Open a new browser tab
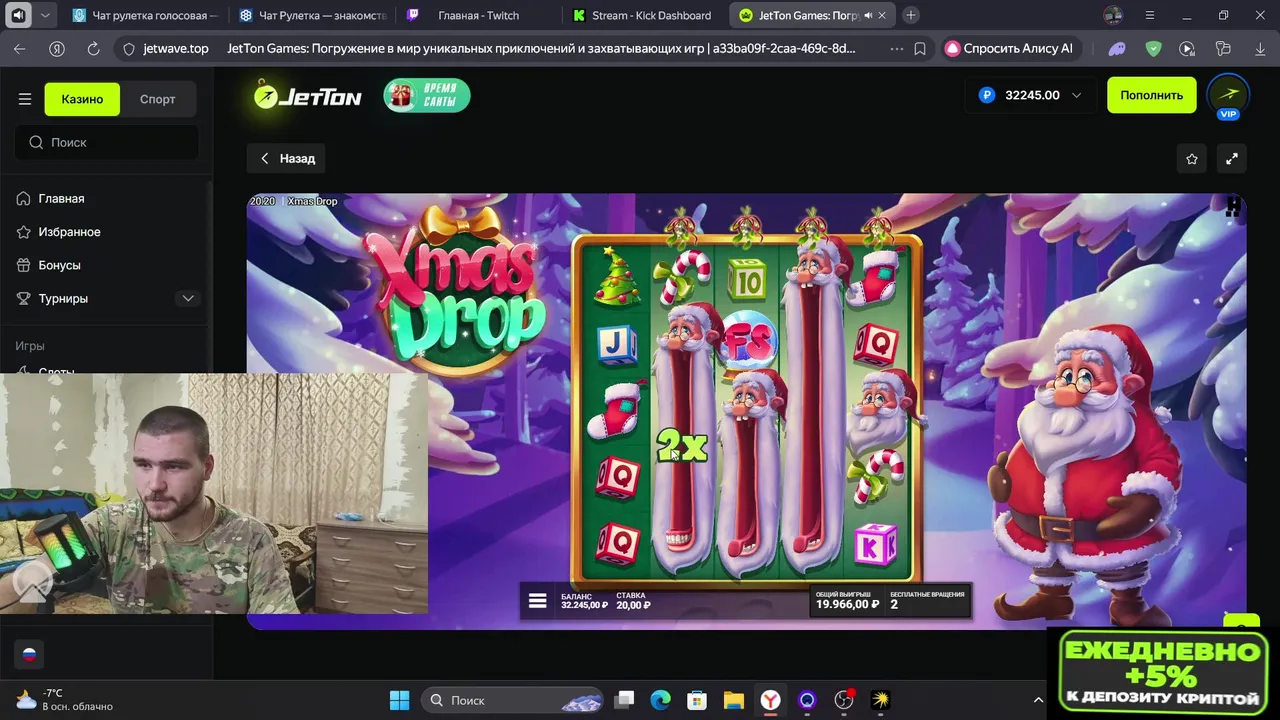1280x720 pixels. pyautogui.click(x=910, y=15)
